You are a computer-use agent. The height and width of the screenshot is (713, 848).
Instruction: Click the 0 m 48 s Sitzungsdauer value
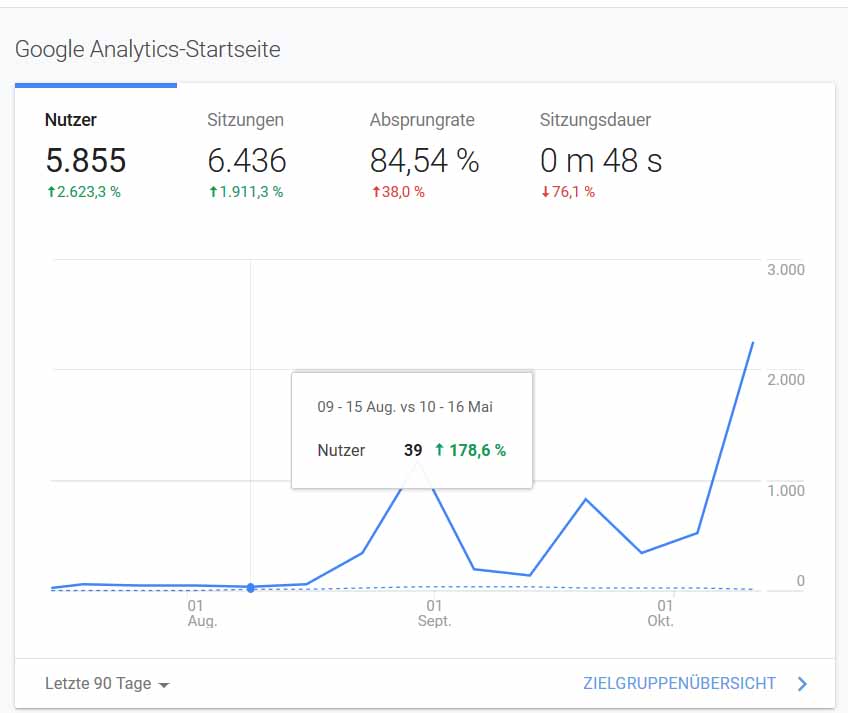click(x=601, y=161)
